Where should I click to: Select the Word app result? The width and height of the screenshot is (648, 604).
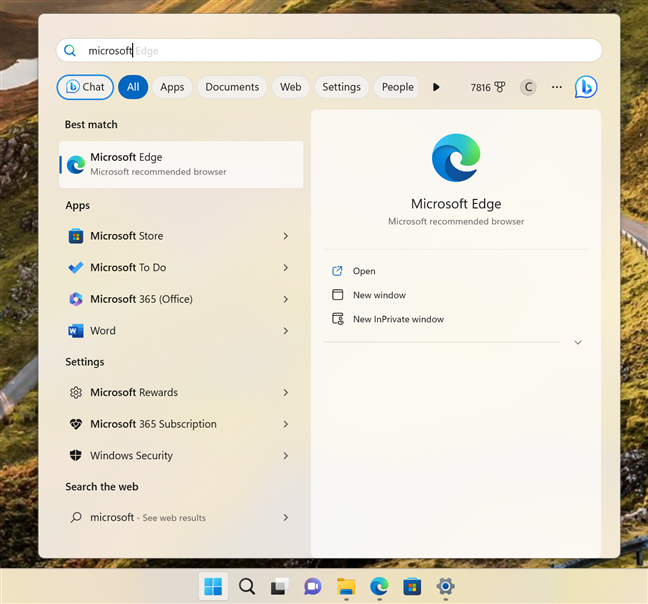[179, 331]
